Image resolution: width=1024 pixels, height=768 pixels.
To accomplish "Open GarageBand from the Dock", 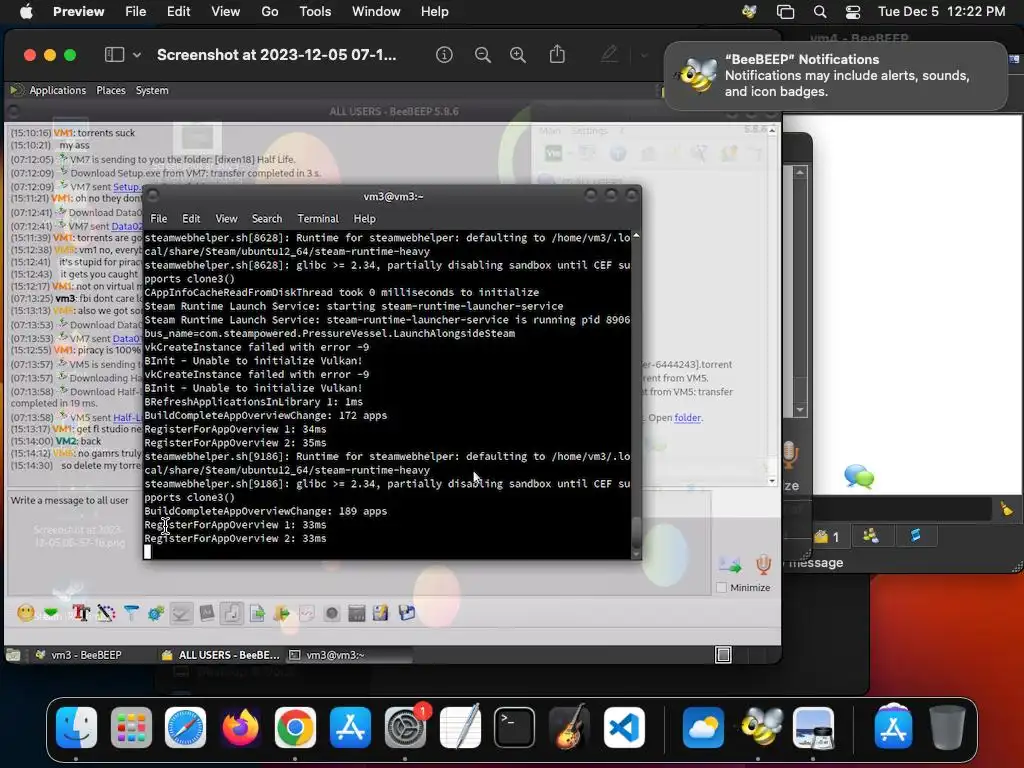I will click(569, 728).
